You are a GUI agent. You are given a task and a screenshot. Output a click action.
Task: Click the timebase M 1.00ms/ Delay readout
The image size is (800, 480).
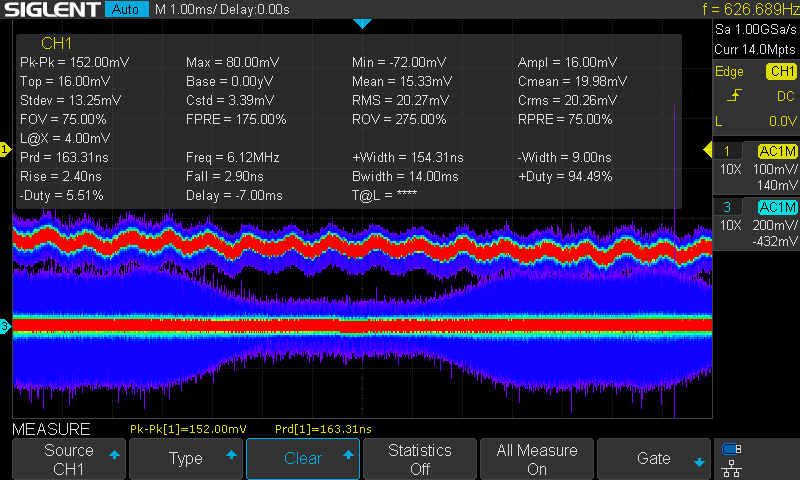point(222,9)
